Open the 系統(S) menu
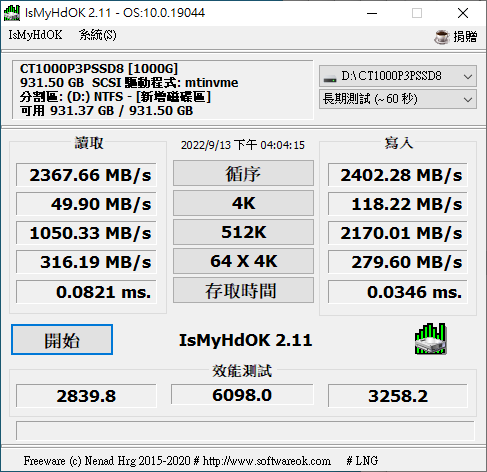Viewport: 487px width, 472px height. [98, 35]
